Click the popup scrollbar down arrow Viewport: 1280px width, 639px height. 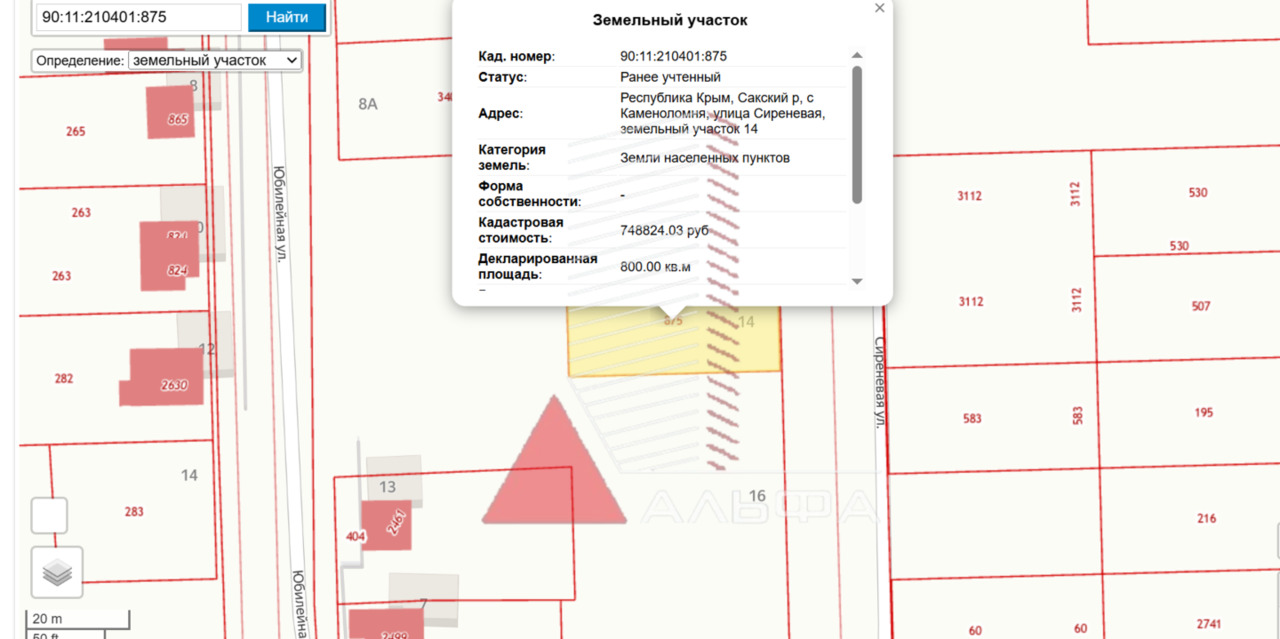[857, 282]
